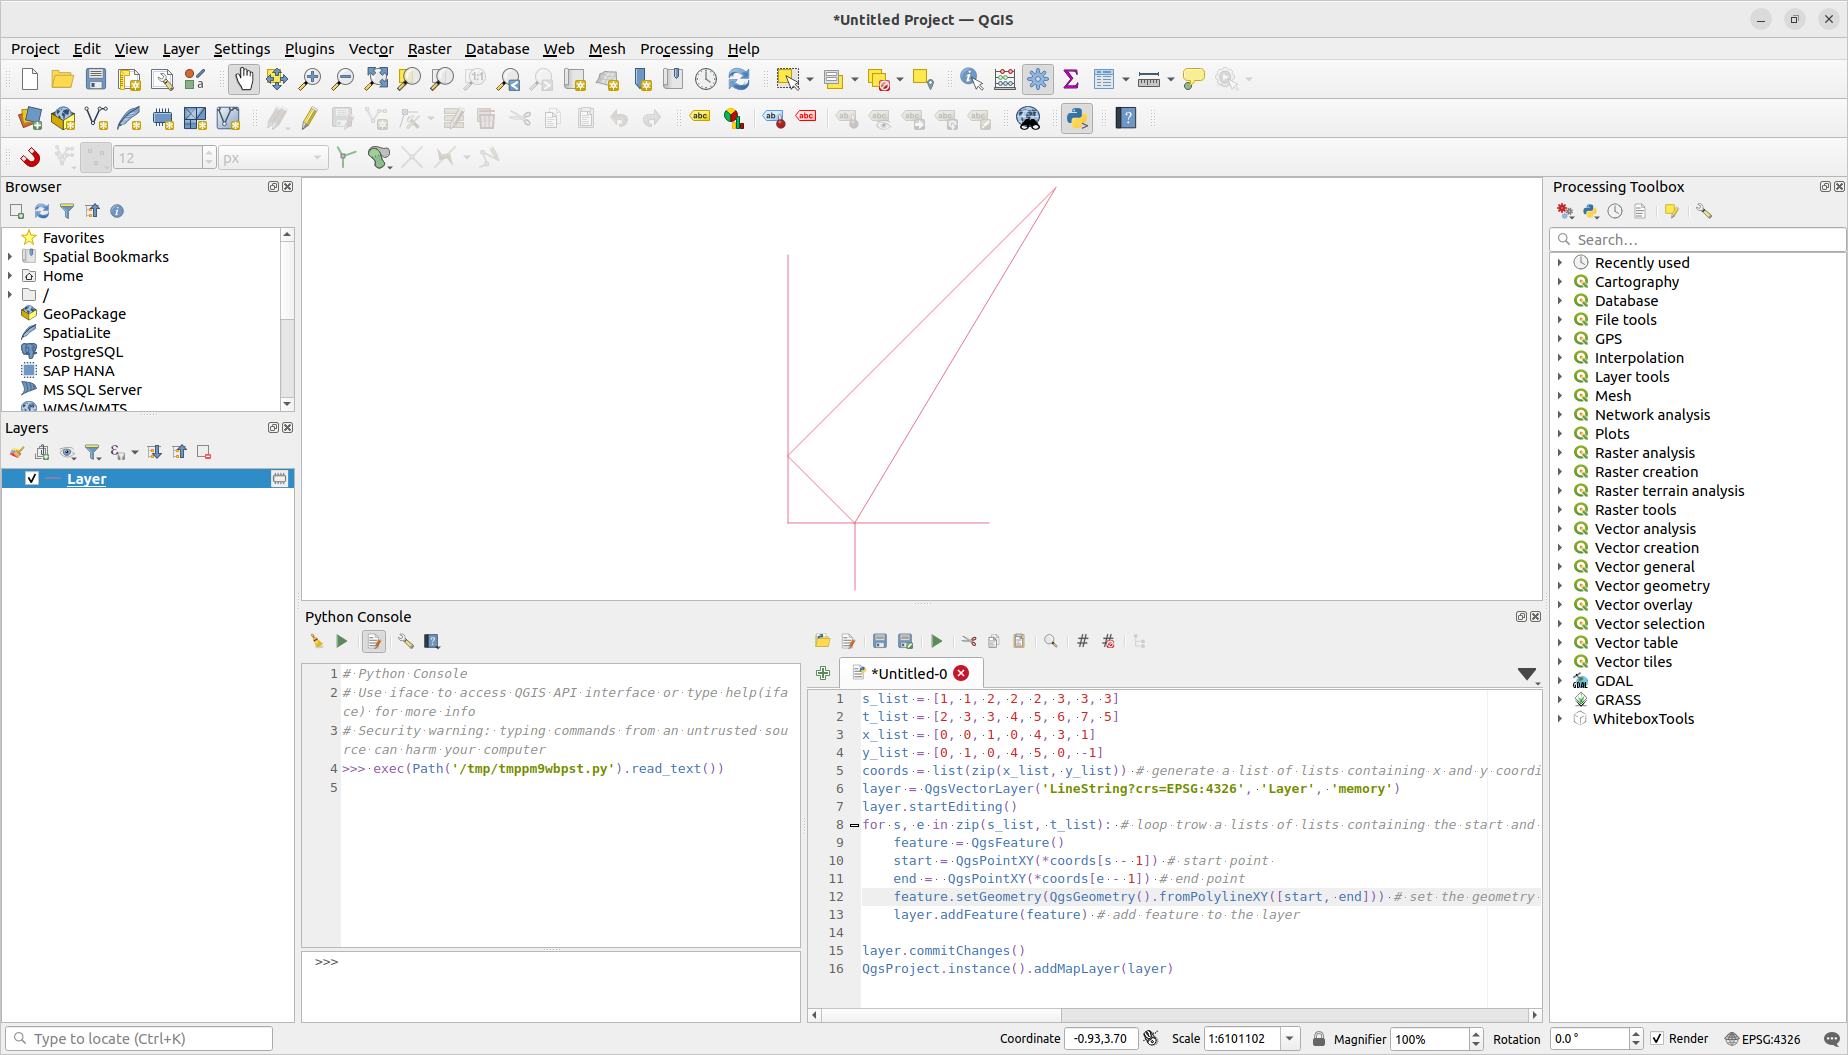Click the Coordinate value field
The image size is (1848, 1055).
point(1100,1038)
